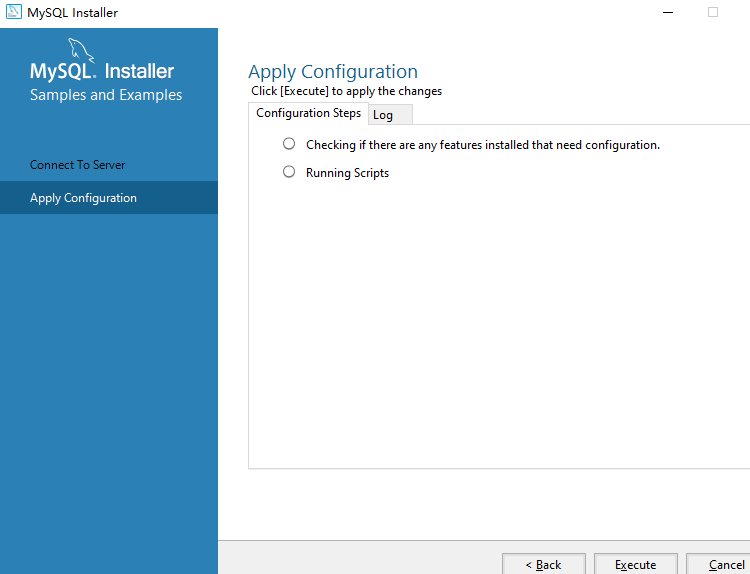
Task: Switch to the Log tab
Action: coord(383,115)
